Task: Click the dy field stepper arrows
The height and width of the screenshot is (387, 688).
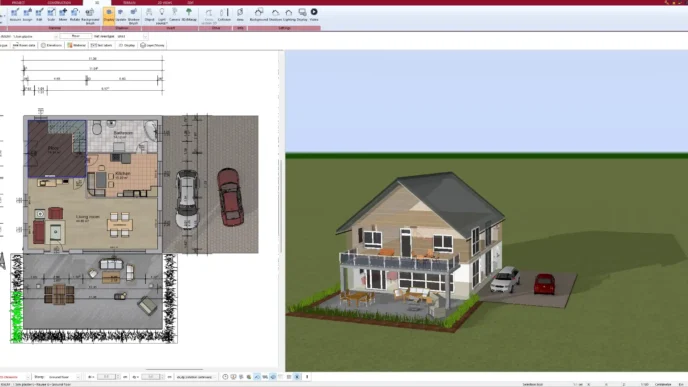Action: (162, 377)
